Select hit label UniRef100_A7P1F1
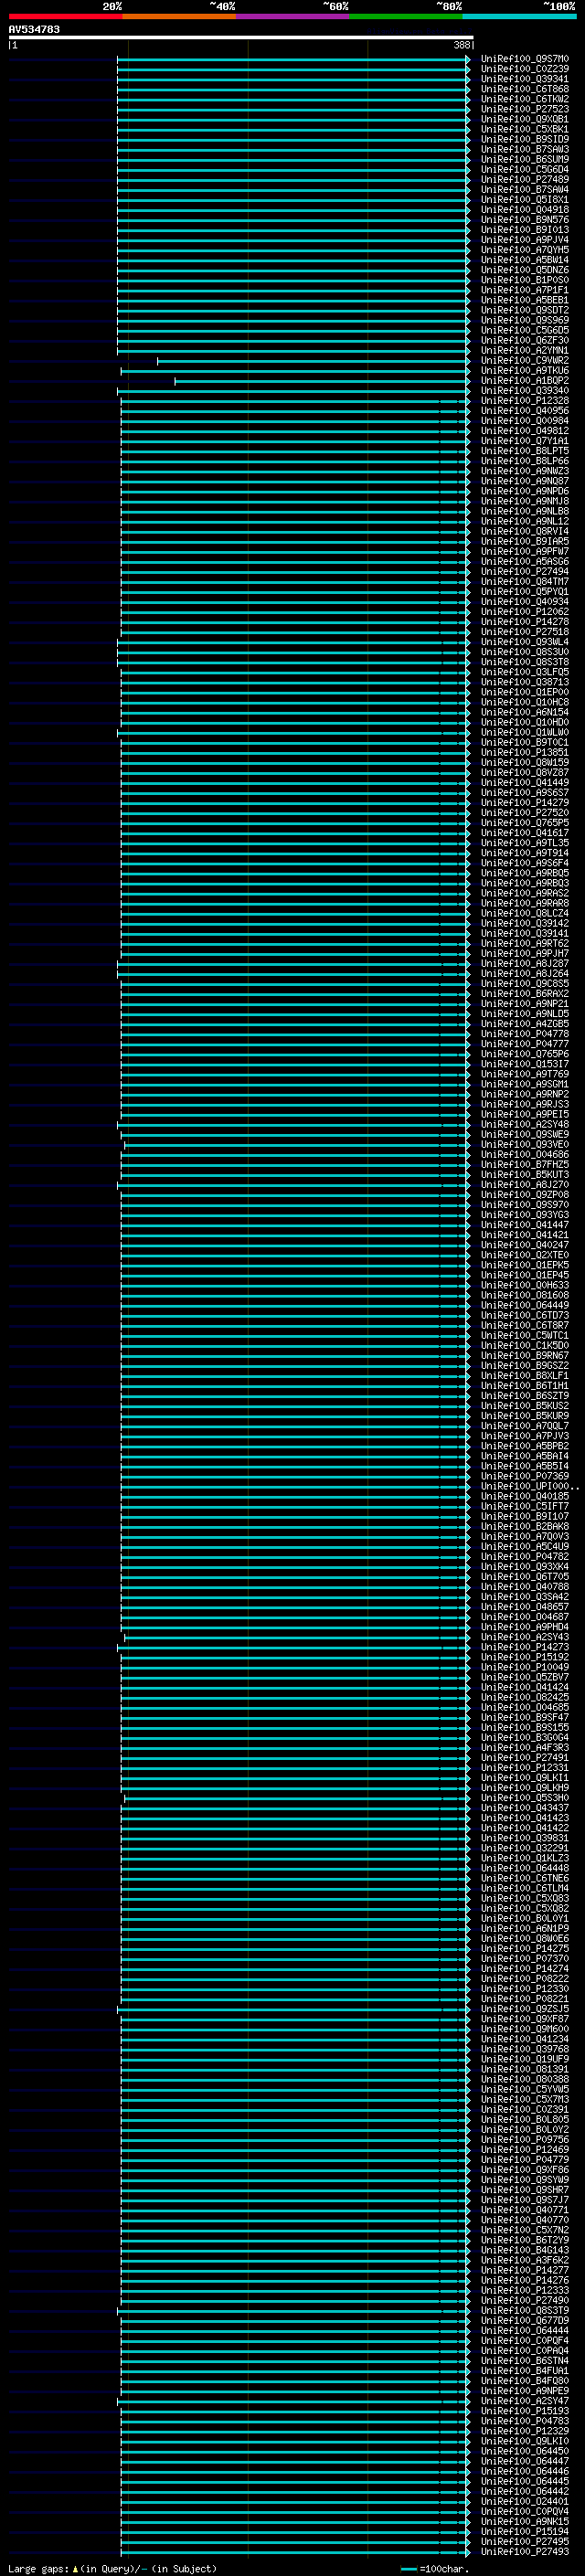Screen dimensions: 585x2576 point(525,290)
